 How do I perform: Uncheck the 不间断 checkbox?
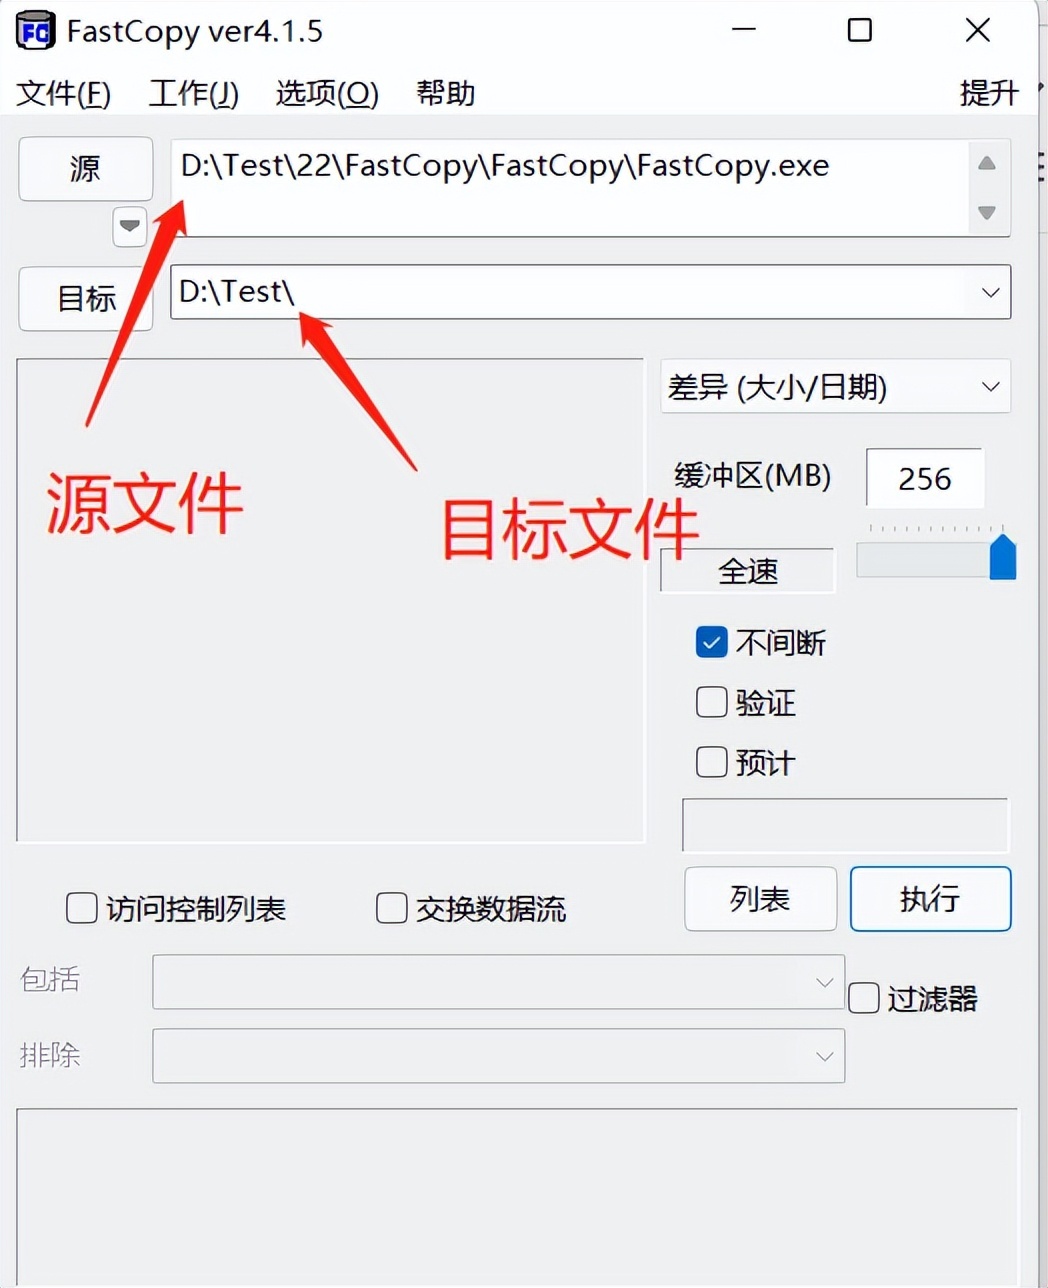711,642
